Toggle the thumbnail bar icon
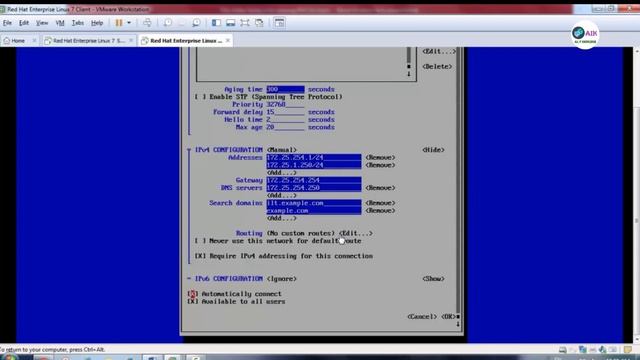The image size is (640, 360). pyautogui.click(x=231, y=23)
